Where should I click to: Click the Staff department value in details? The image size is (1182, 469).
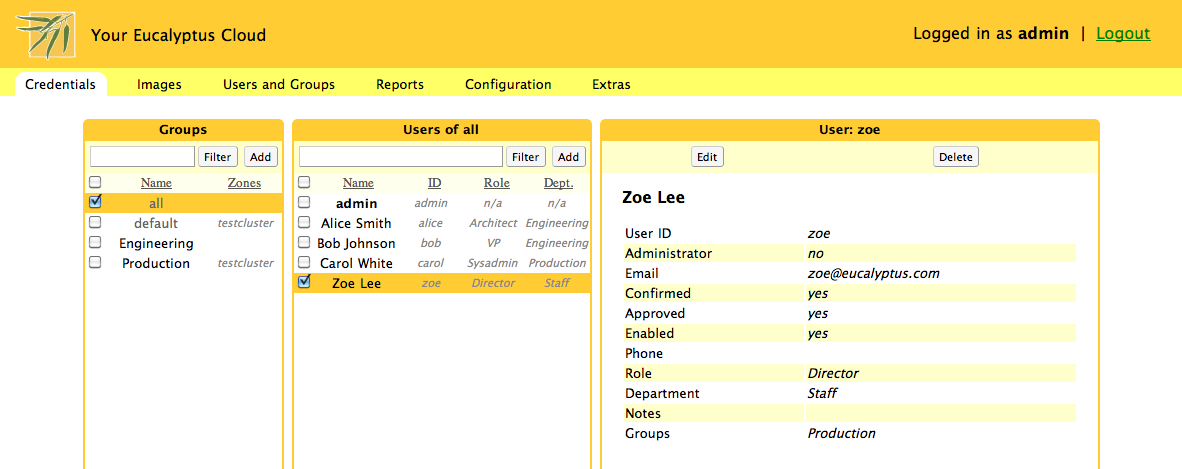(822, 393)
